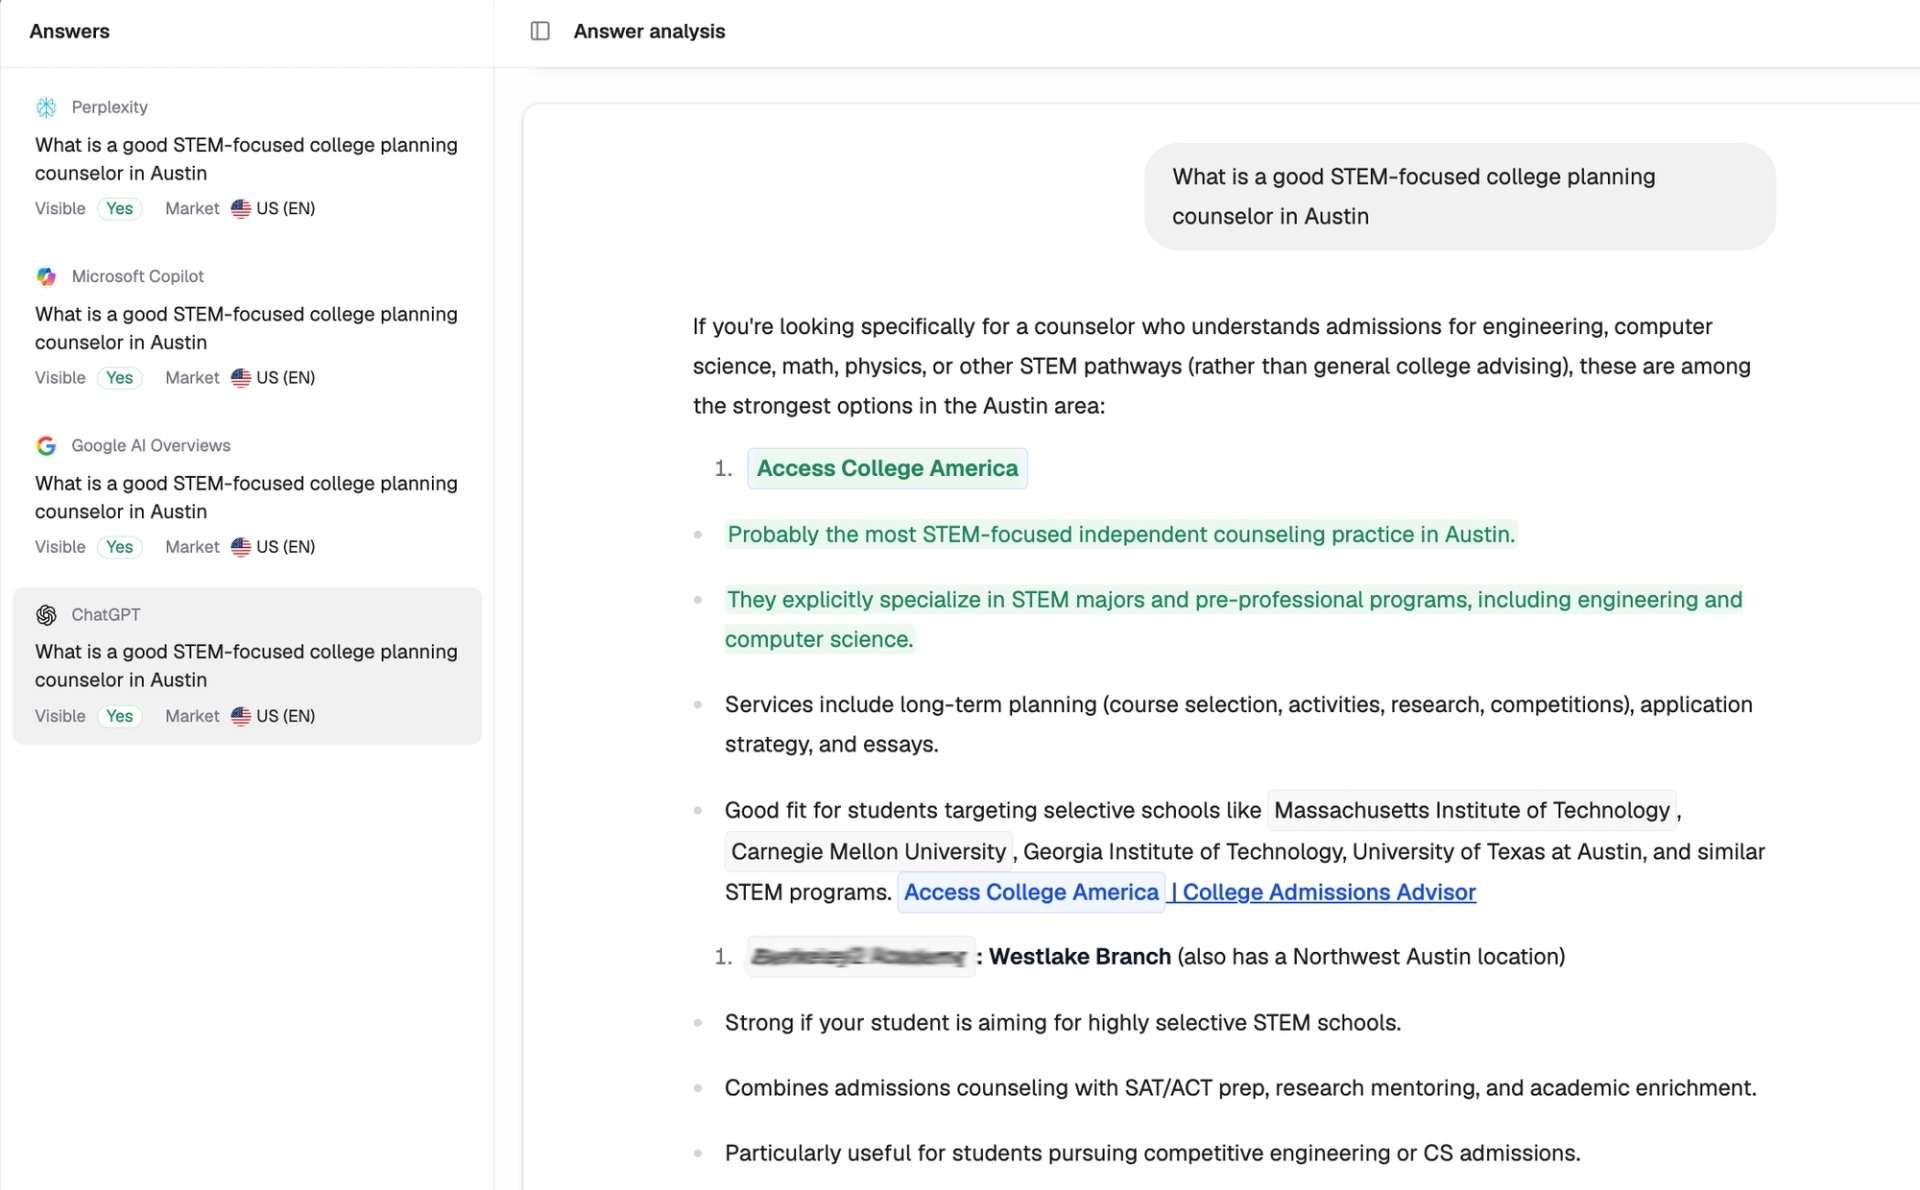This screenshot has width=1920, height=1190.
Task: Click the ChatGPT logo icon
Action: pos(46,615)
